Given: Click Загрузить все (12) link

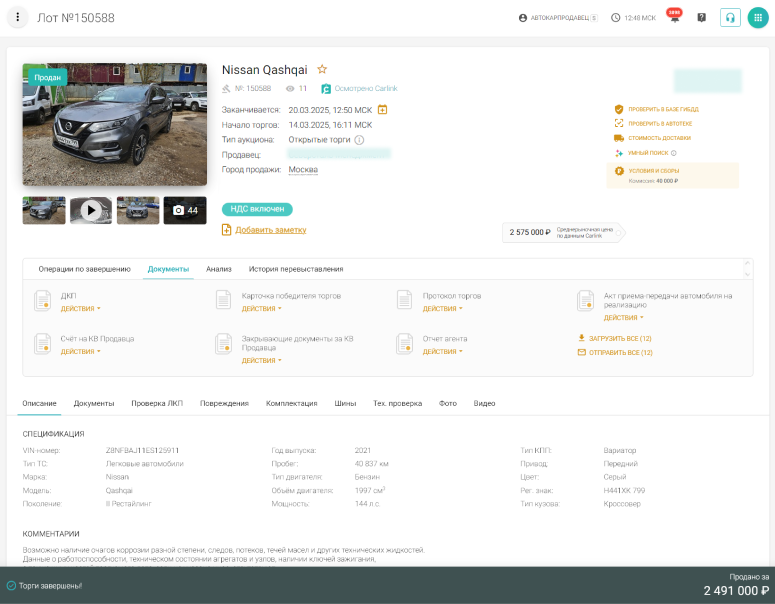Looking at the screenshot, I should click(x=620, y=338).
